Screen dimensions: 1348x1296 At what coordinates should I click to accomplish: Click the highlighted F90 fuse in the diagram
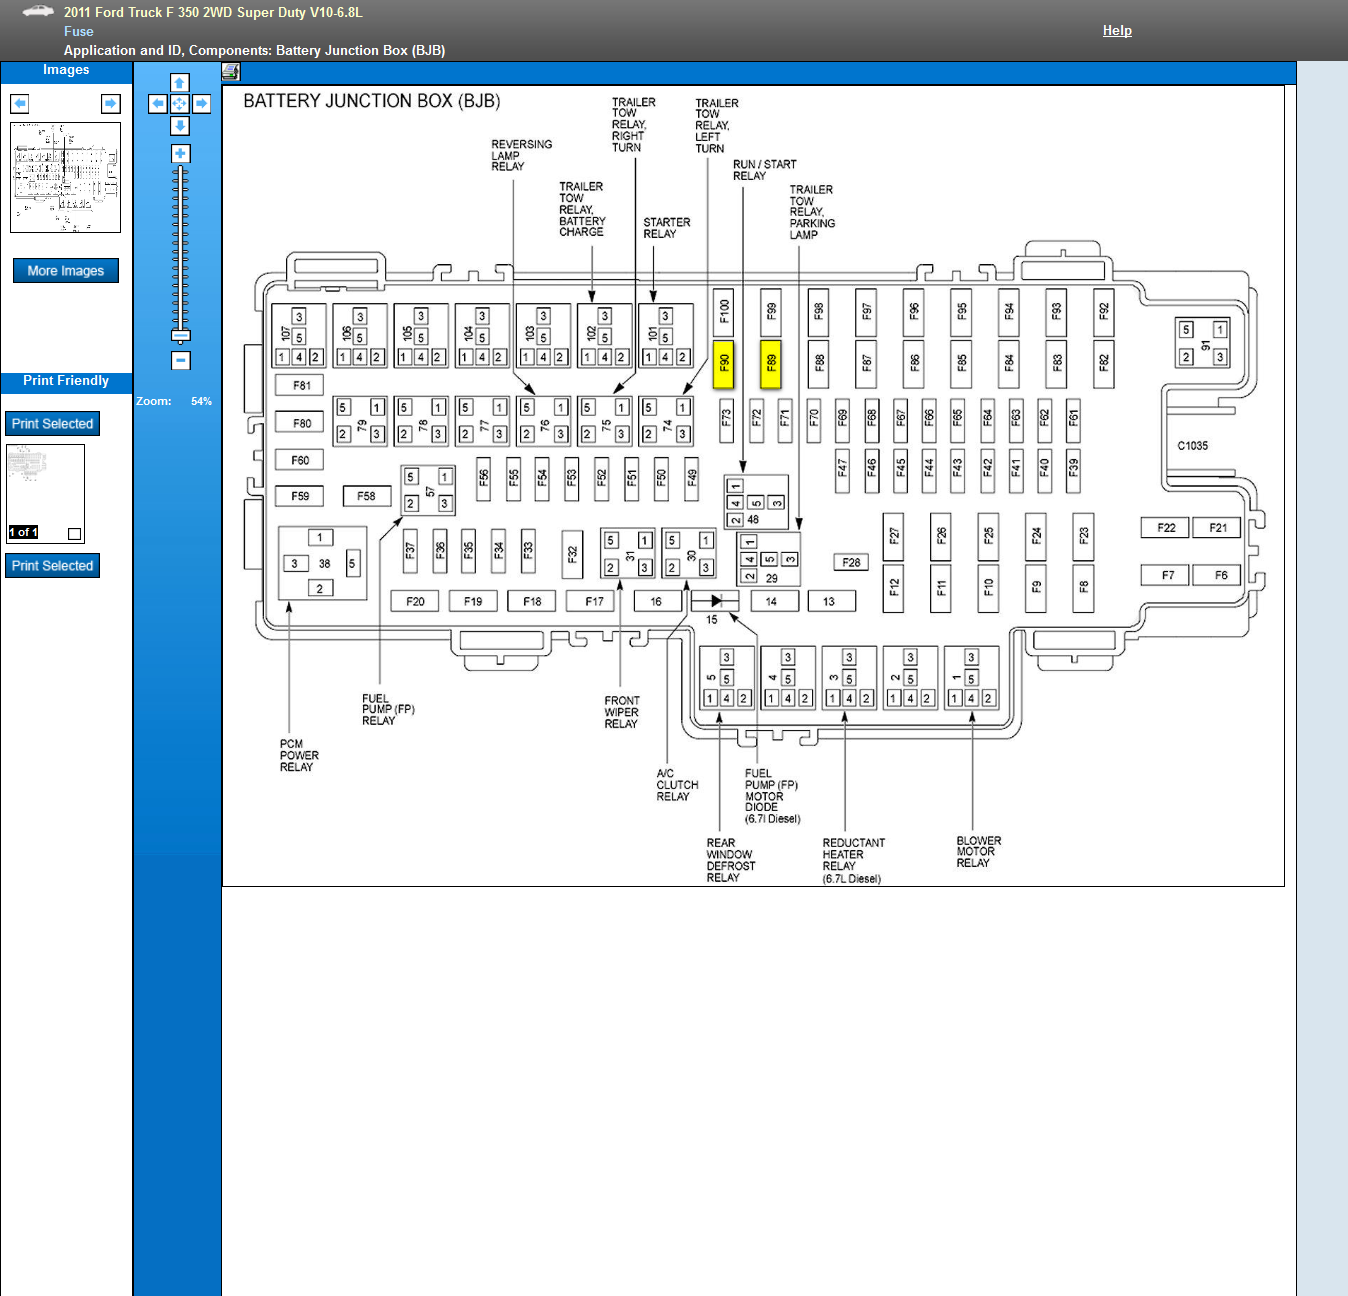click(x=724, y=362)
